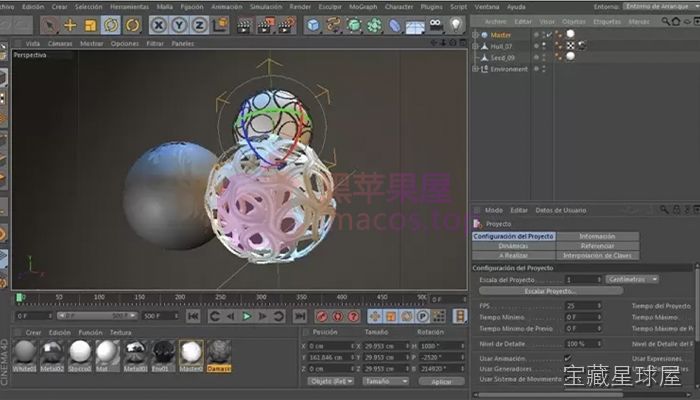Image resolution: width=700 pixels, height=400 pixels.
Task: Toggle X axis lock
Action: click(158, 25)
